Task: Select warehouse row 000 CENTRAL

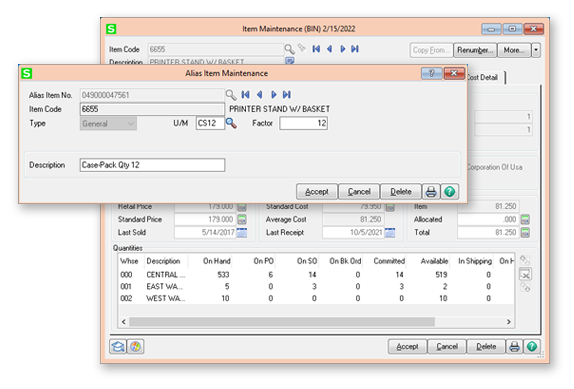Action: 316,275
